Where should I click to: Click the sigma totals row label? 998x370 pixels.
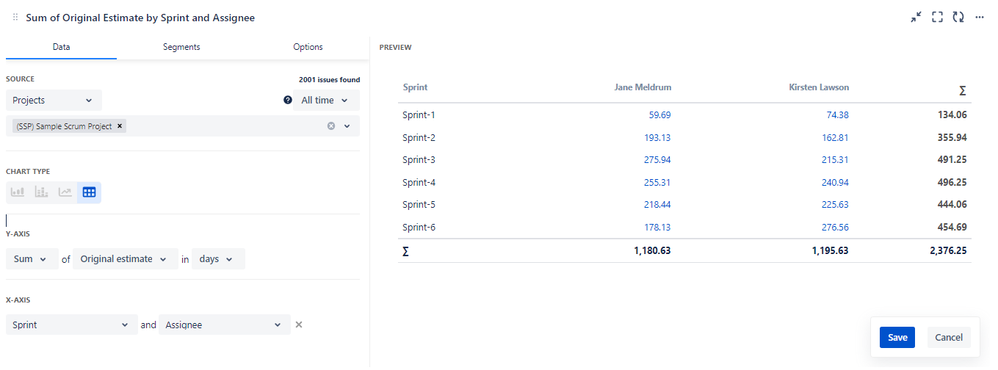406,251
